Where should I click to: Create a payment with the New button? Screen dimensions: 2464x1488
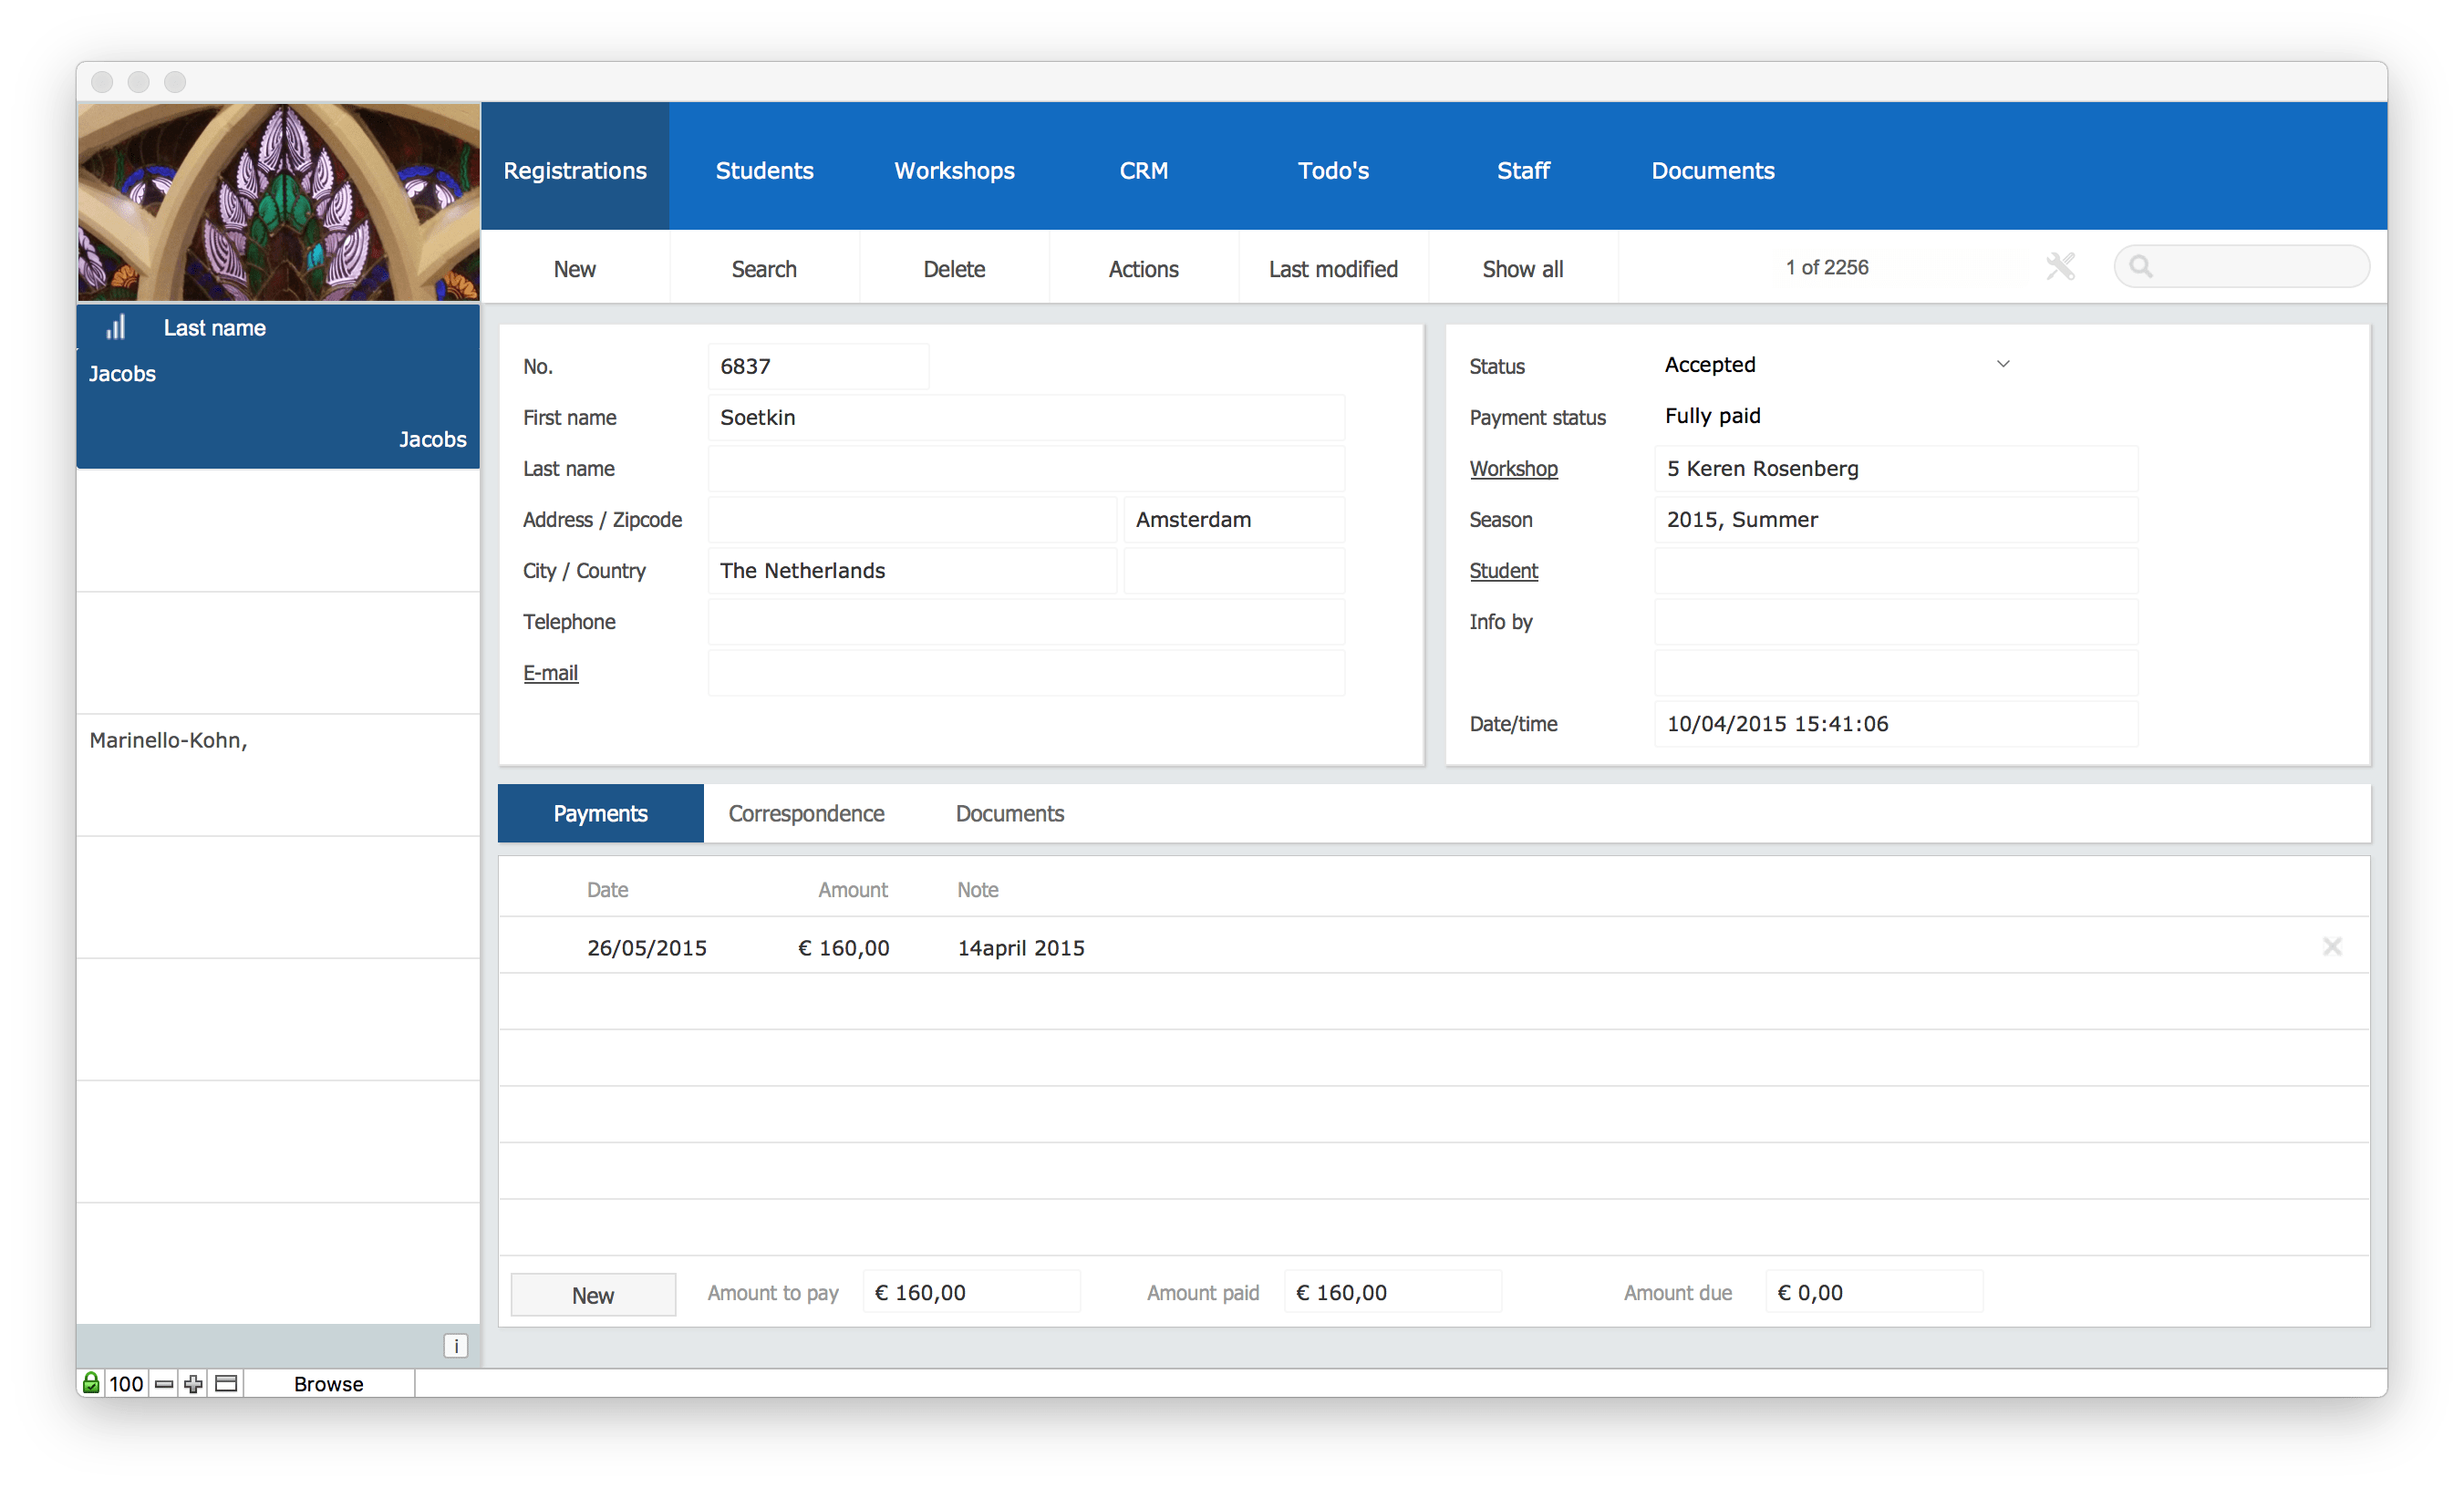coord(593,1294)
